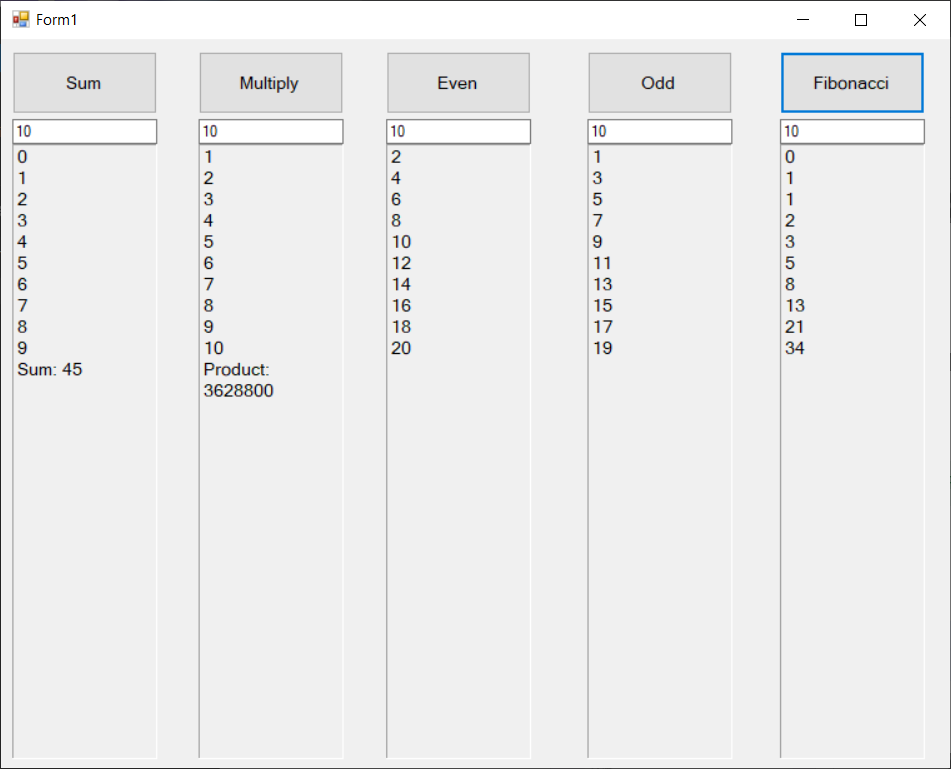Image resolution: width=951 pixels, height=769 pixels.
Task: Focus the input field under Multiply
Action: (x=271, y=132)
